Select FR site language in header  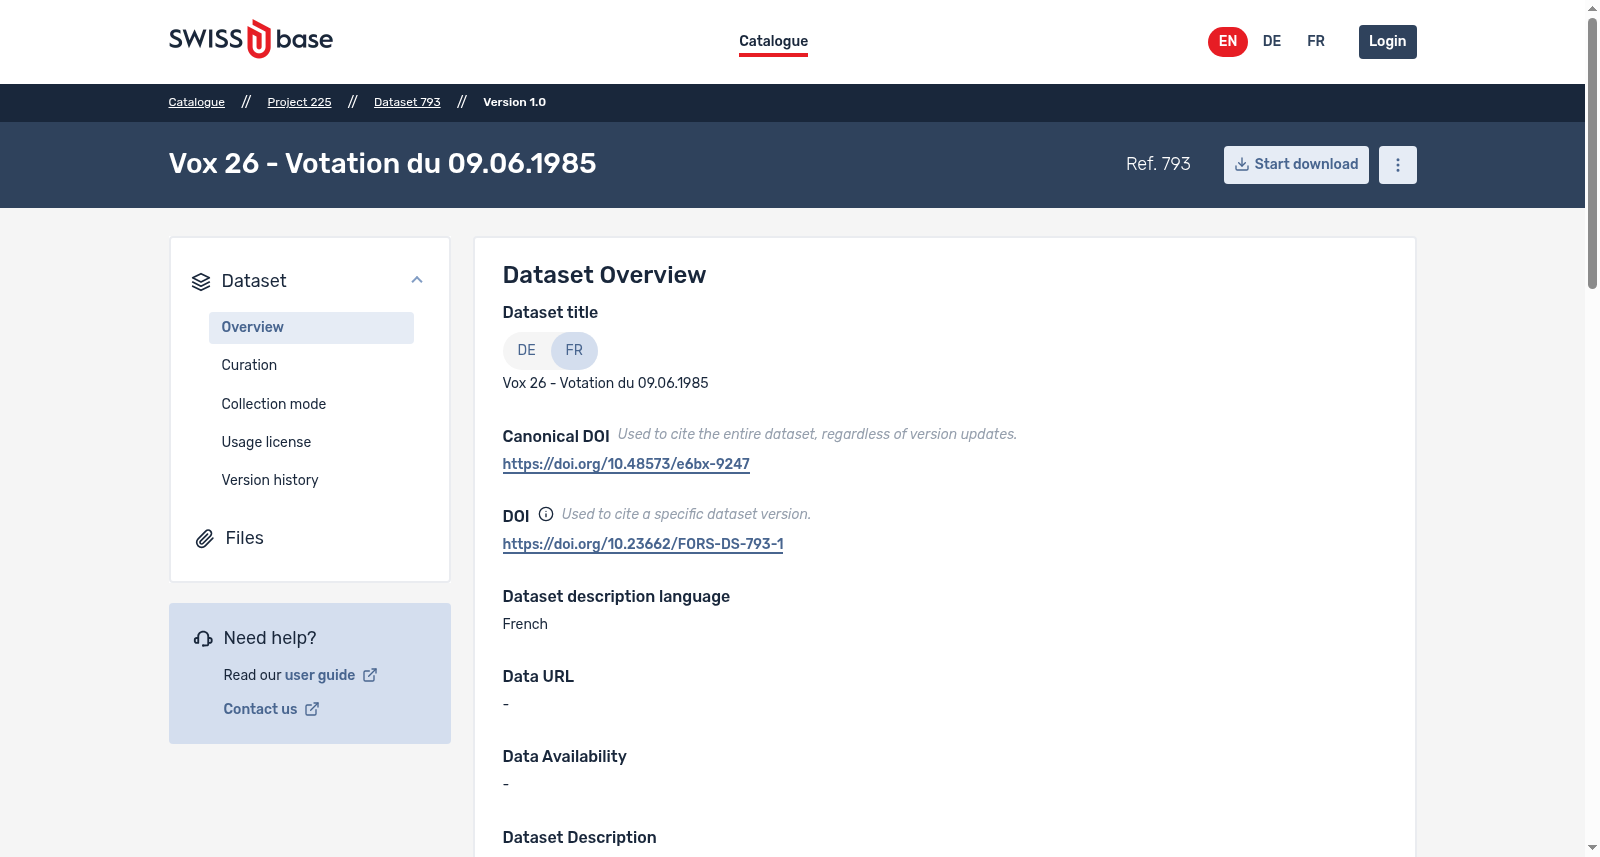click(1316, 42)
